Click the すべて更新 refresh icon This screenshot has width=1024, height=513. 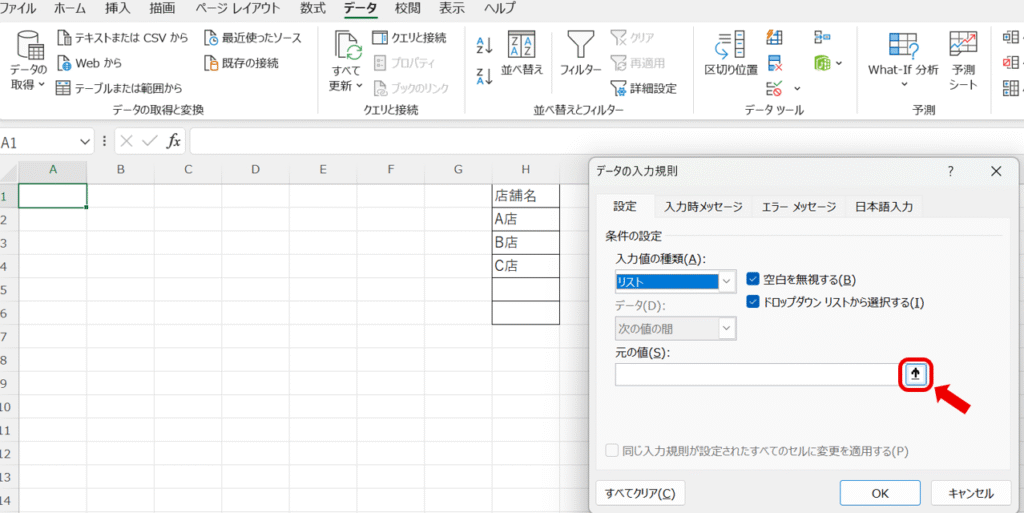click(x=347, y=47)
